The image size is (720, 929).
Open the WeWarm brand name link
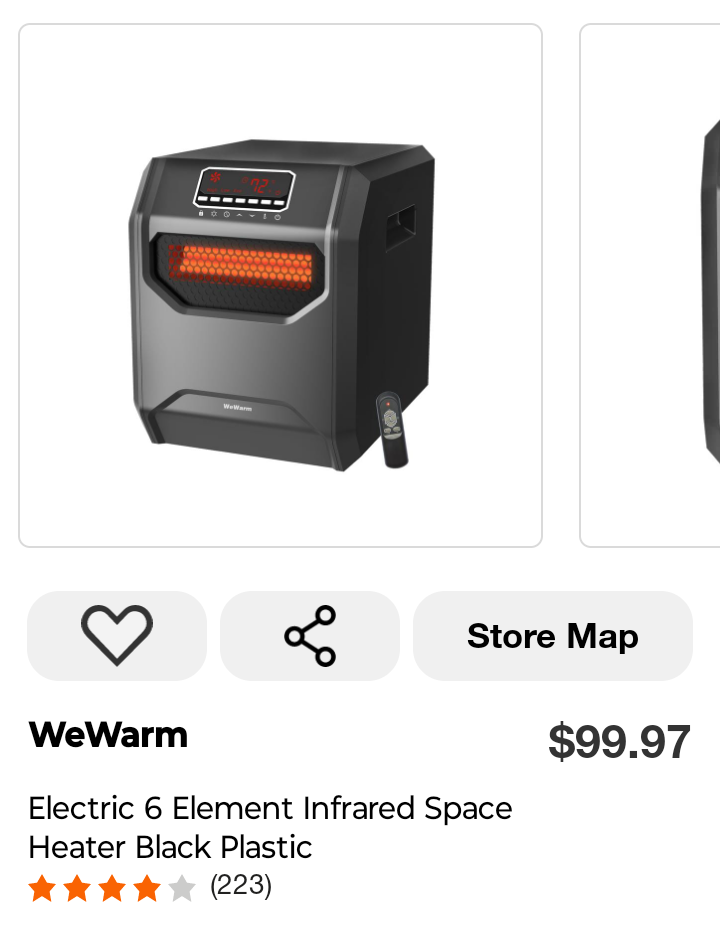[x=108, y=735]
